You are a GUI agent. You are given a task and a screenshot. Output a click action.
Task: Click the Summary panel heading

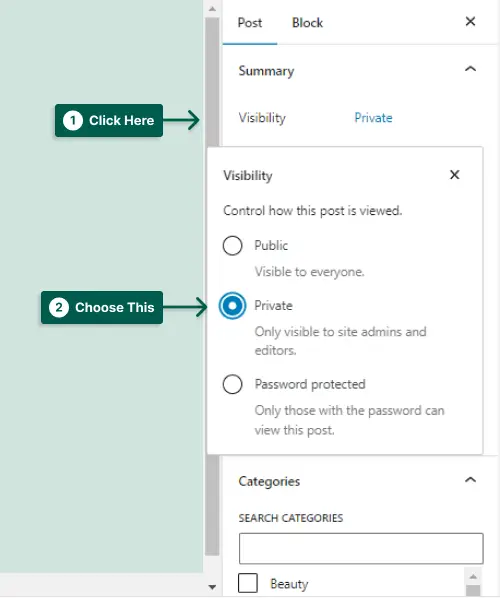(x=266, y=71)
